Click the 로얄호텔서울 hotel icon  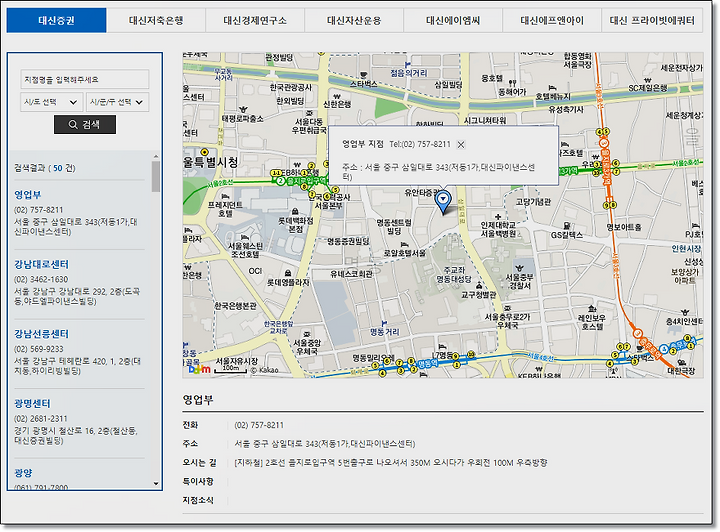coord(404,245)
